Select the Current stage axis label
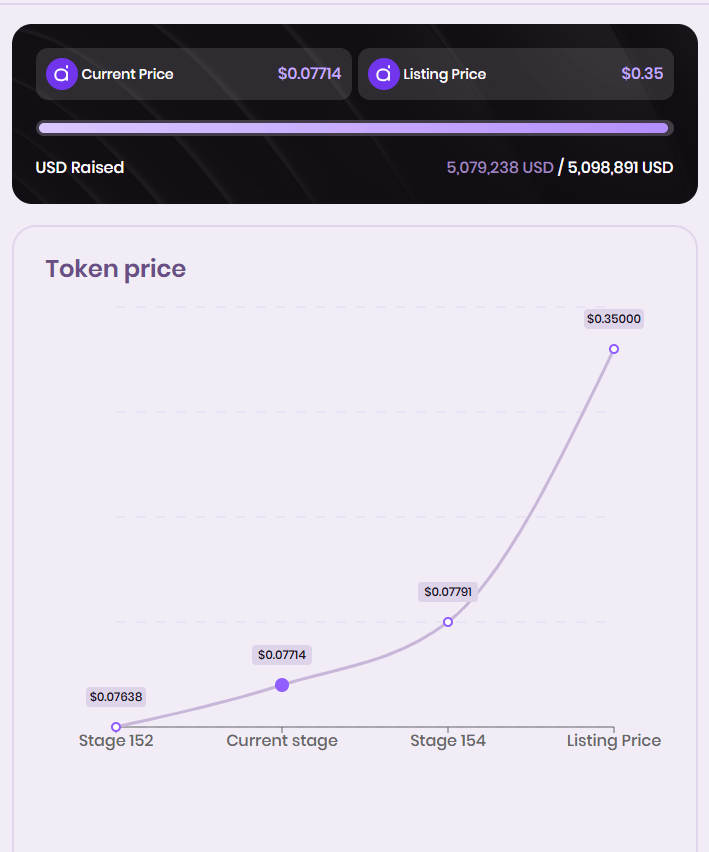Screen dimensions: 709x852 (281, 741)
